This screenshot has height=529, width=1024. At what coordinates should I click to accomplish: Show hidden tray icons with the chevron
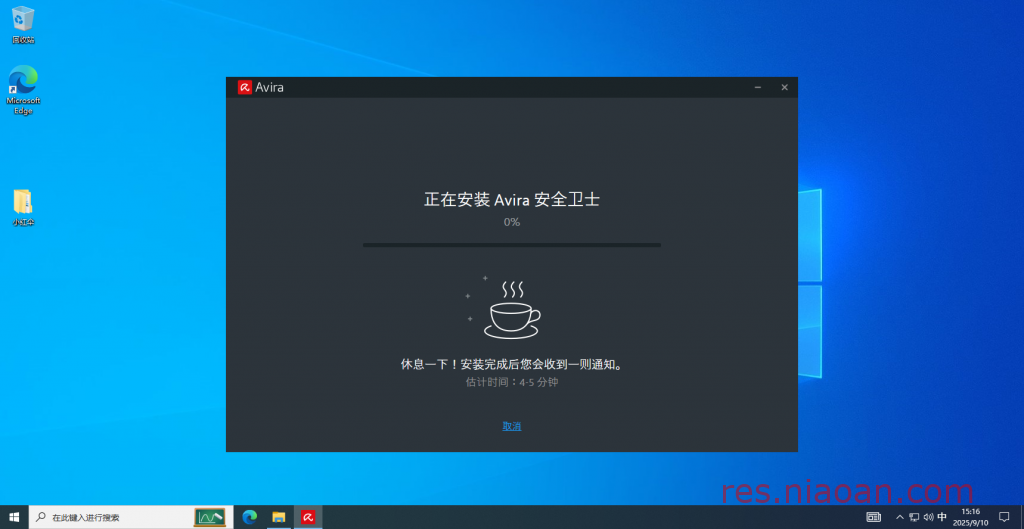[x=900, y=517]
